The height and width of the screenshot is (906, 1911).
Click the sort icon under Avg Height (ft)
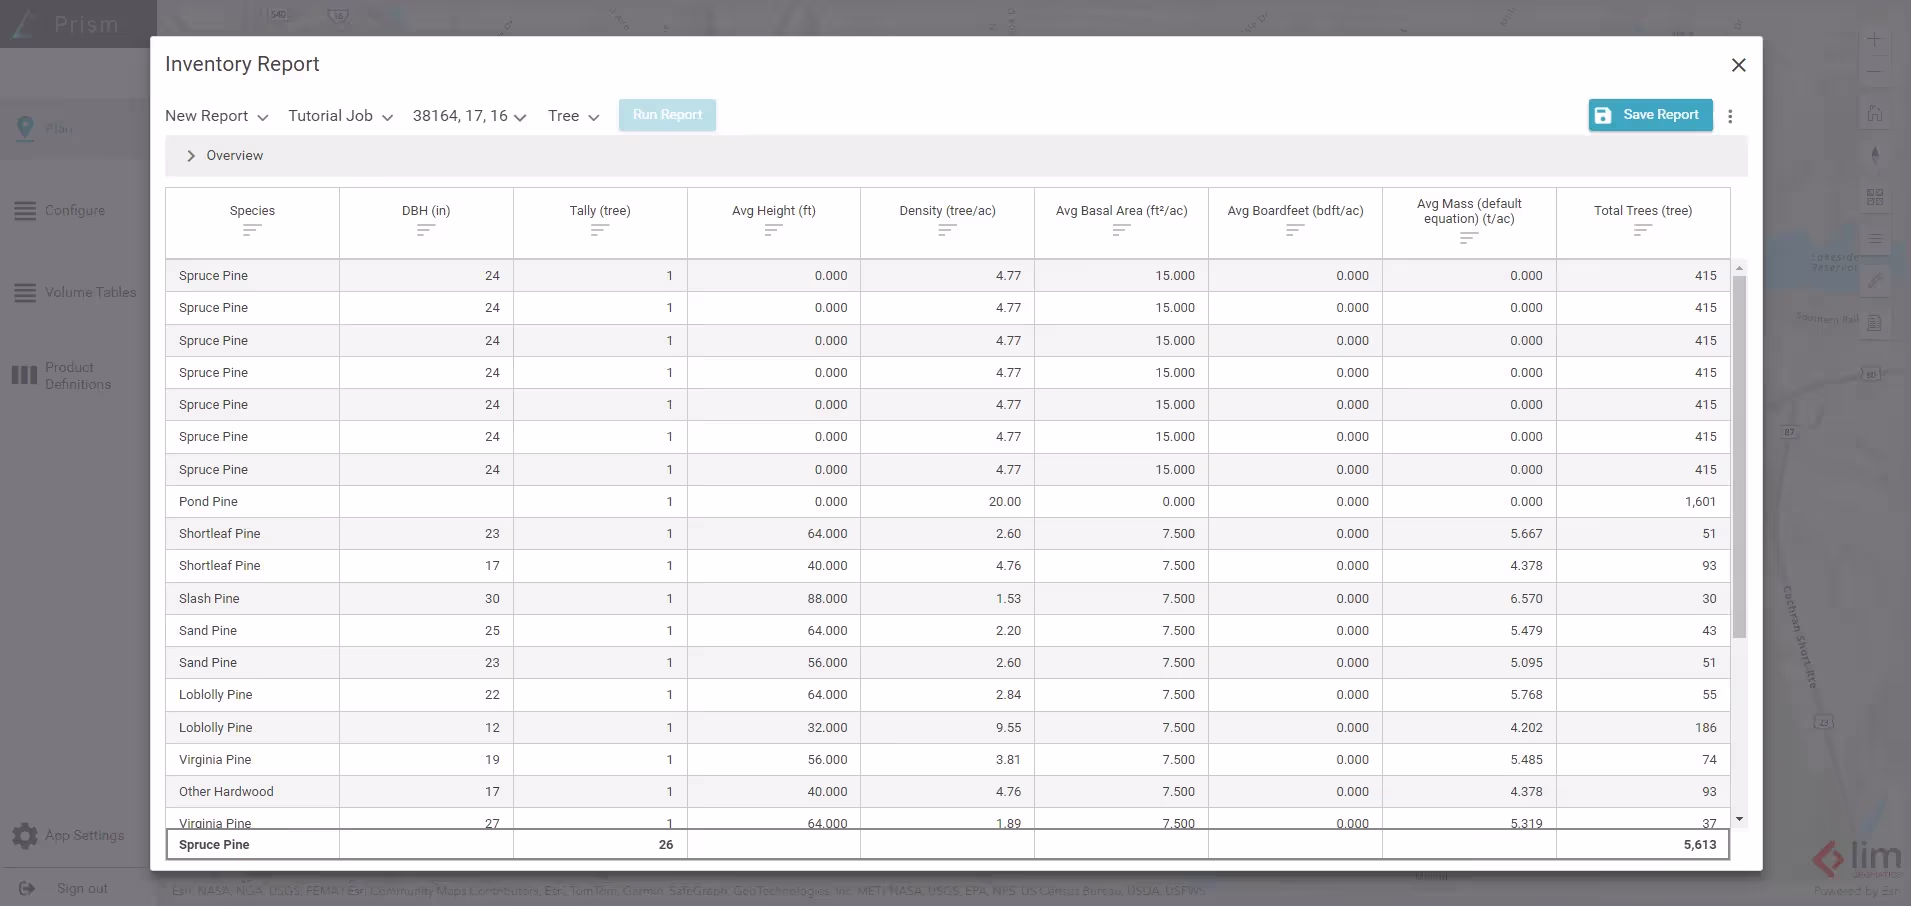click(x=774, y=230)
